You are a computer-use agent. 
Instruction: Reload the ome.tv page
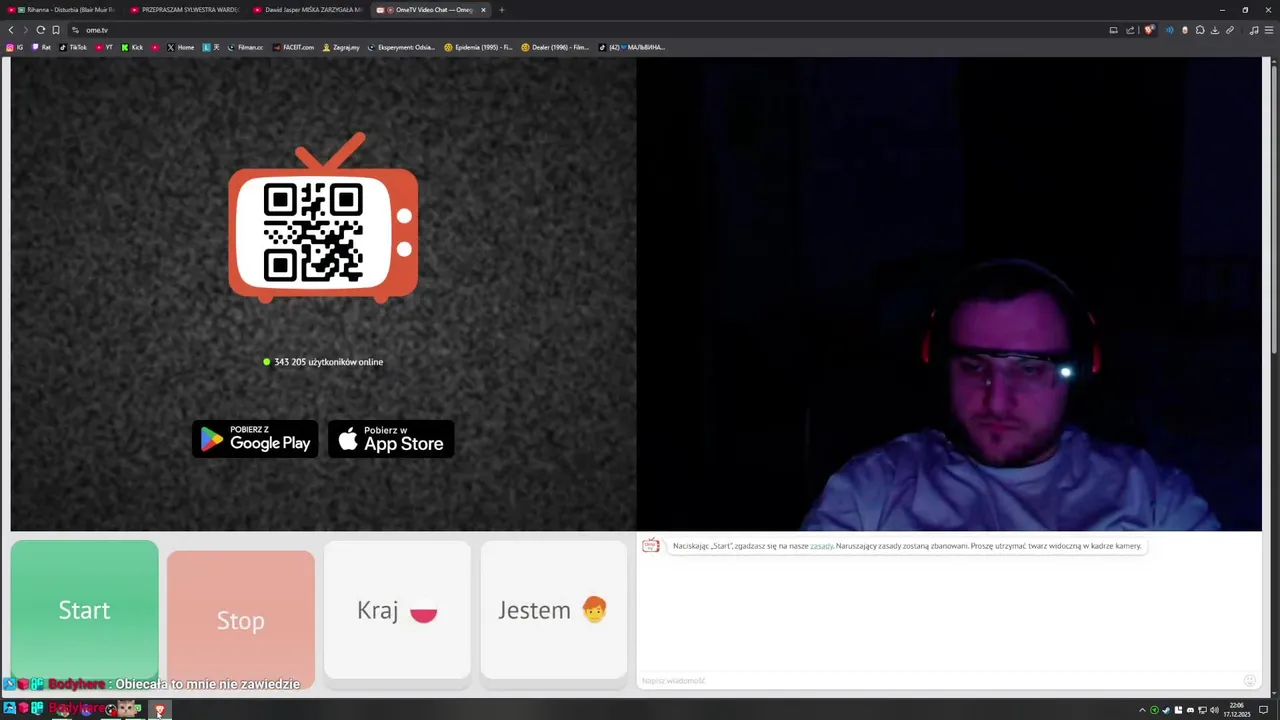coord(41,30)
